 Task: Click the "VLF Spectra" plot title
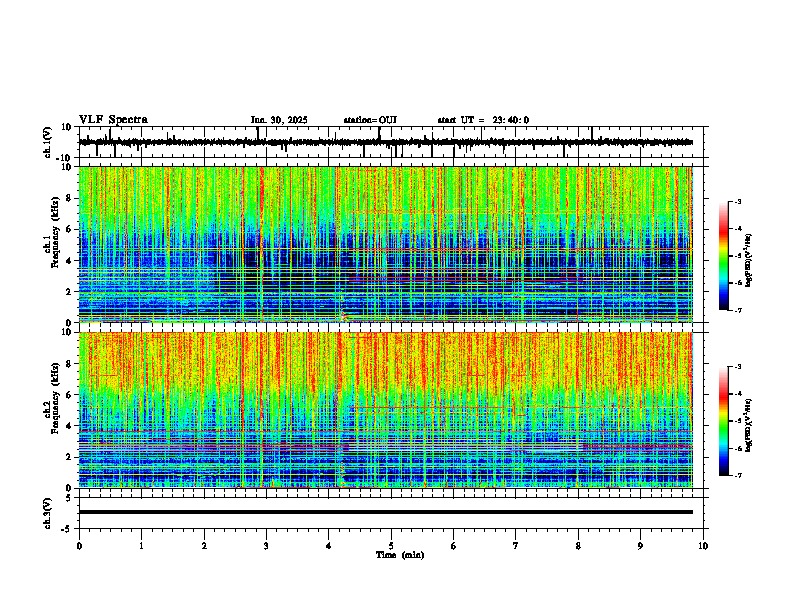click(113, 120)
